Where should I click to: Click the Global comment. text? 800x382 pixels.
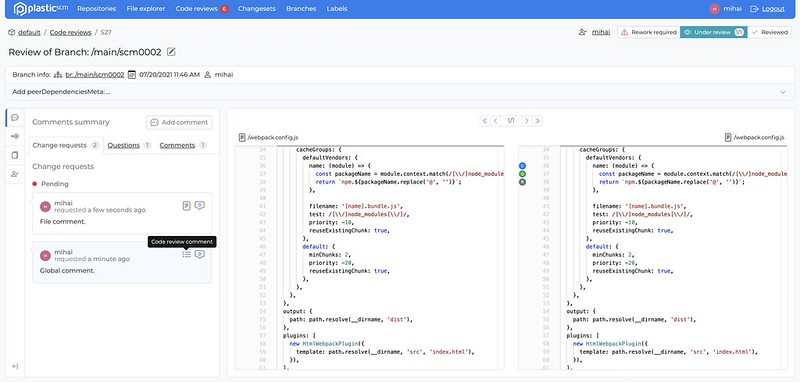[x=67, y=270]
